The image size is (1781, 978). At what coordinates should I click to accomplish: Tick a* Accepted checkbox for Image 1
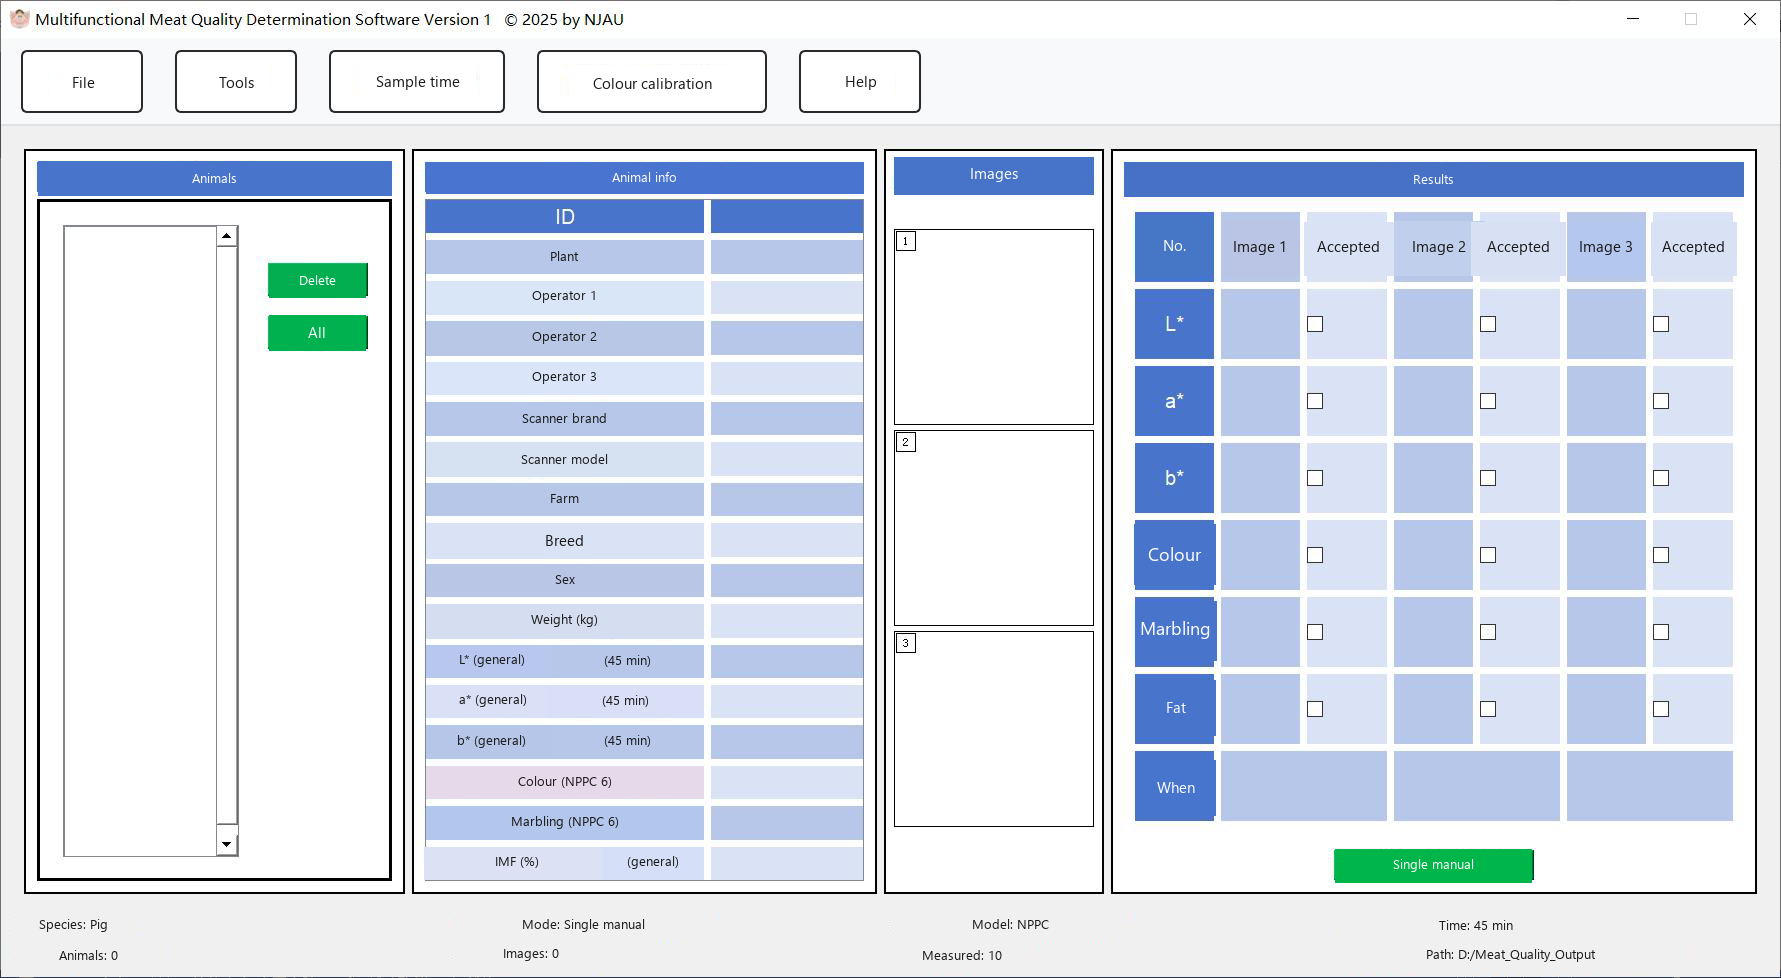click(x=1315, y=401)
